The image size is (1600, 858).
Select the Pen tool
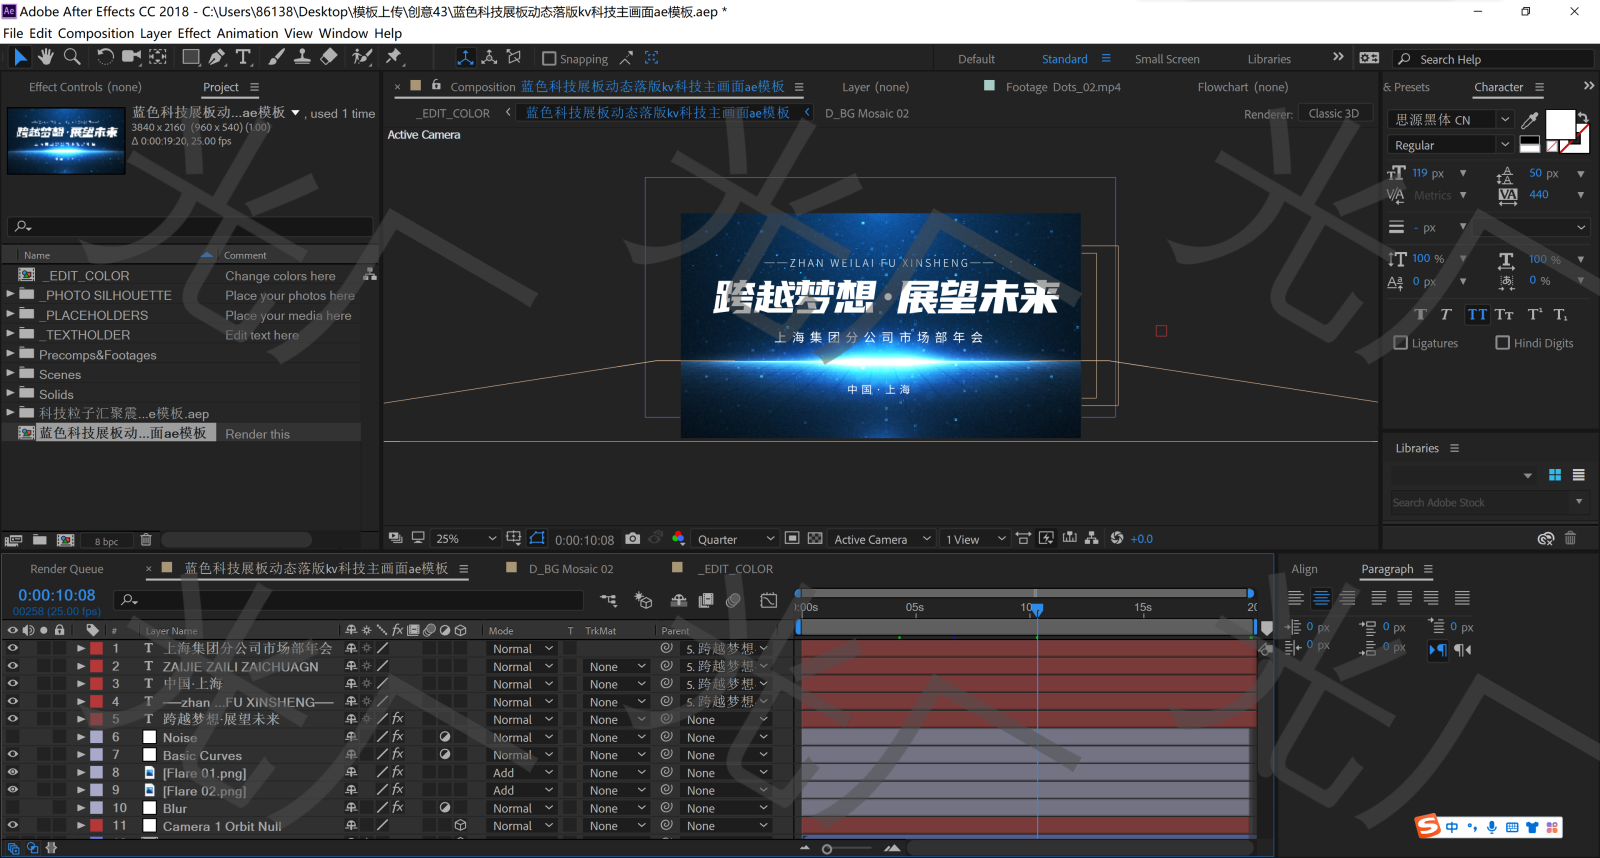pyautogui.click(x=217, y=57)
